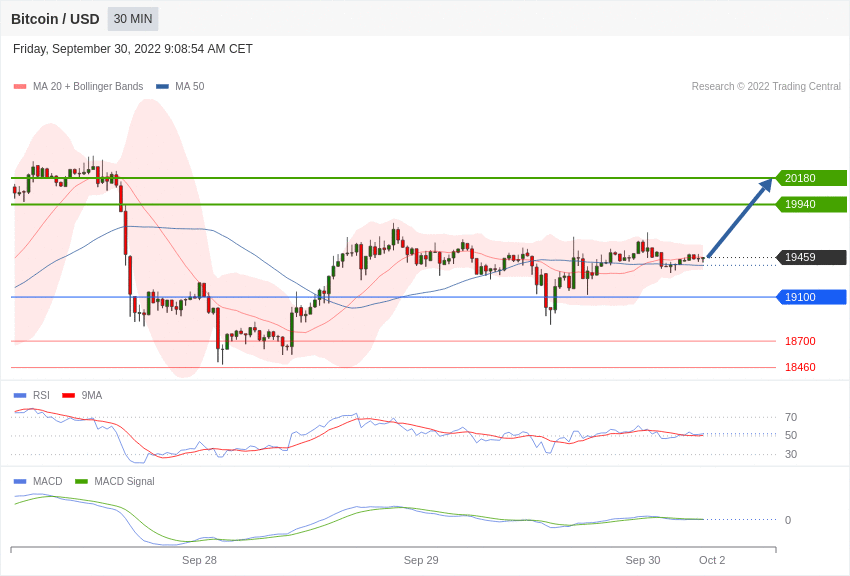Select the Sep 30 date on time axis
This screenshot has width=850, height=576.
pos(642,560)
